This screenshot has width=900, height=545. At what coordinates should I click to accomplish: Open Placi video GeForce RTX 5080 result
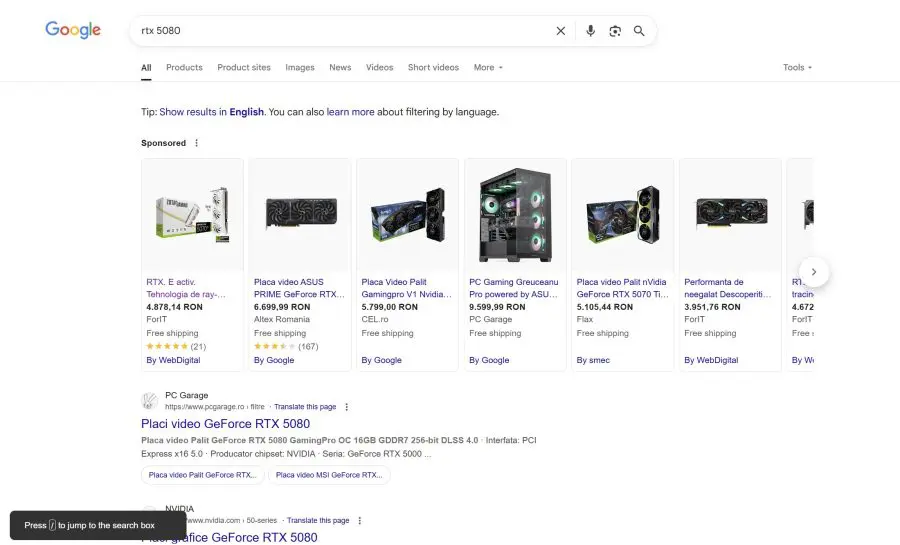tap(226, 423)
